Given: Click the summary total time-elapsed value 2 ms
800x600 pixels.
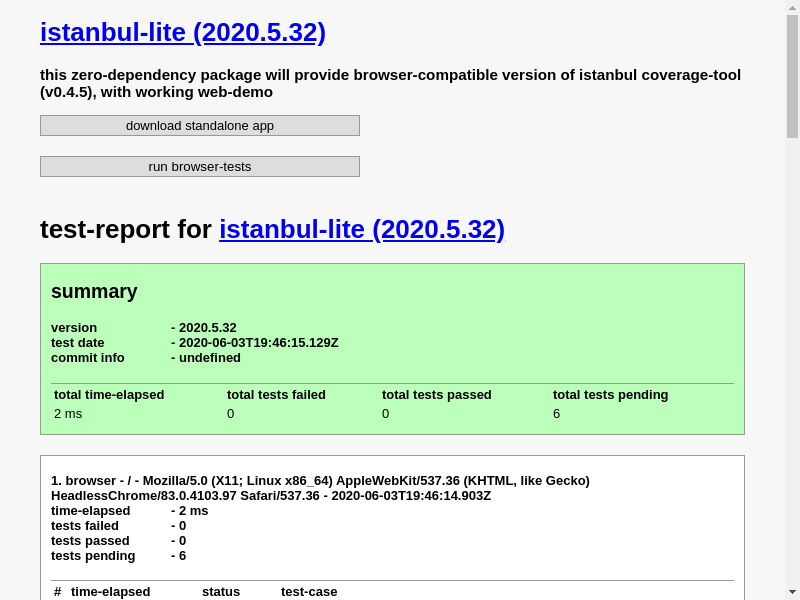Looking at the screenshot, I should (x=68, y=414).
